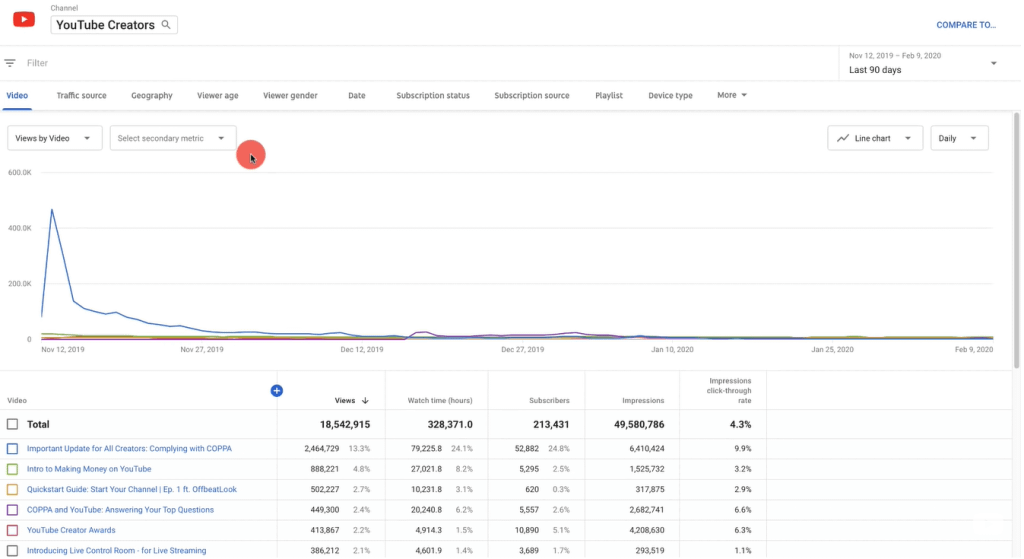This screenshot has width=1024, height=559.
Task: Switch to the Viewer age tab
Action: click(x=218, y=95)
